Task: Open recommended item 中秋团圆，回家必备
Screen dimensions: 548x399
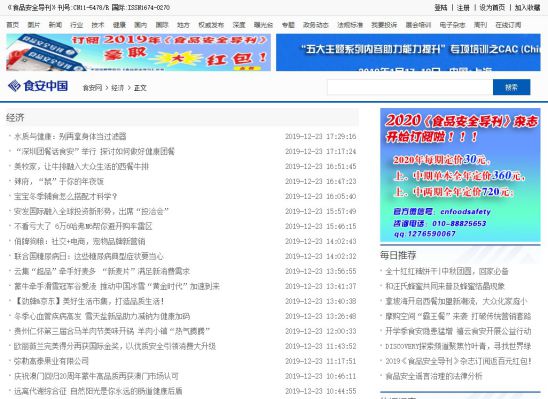Action: tap(447, 271)
